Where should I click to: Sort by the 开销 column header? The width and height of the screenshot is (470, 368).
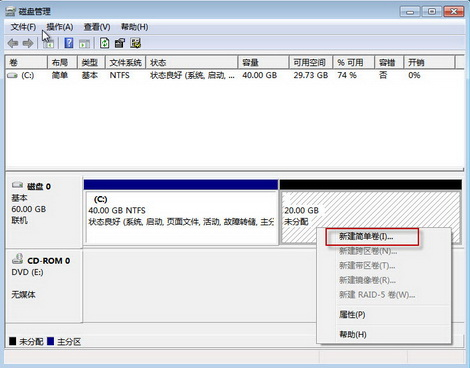pyautogui.click(x=429, y=63)
